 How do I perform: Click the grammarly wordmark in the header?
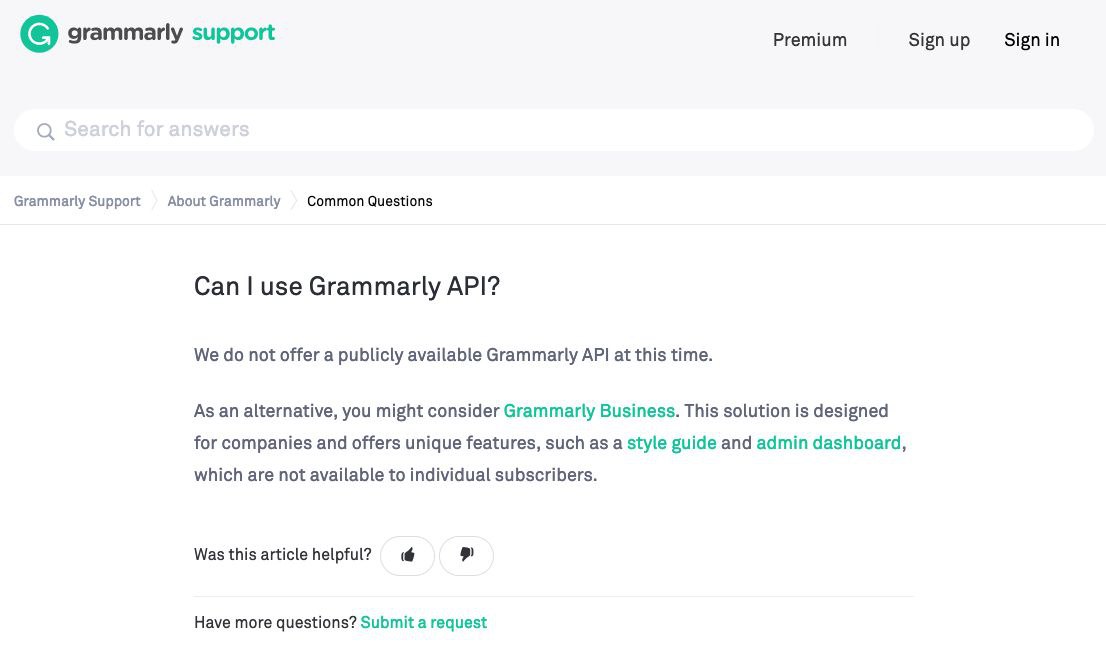click(125, 34)
